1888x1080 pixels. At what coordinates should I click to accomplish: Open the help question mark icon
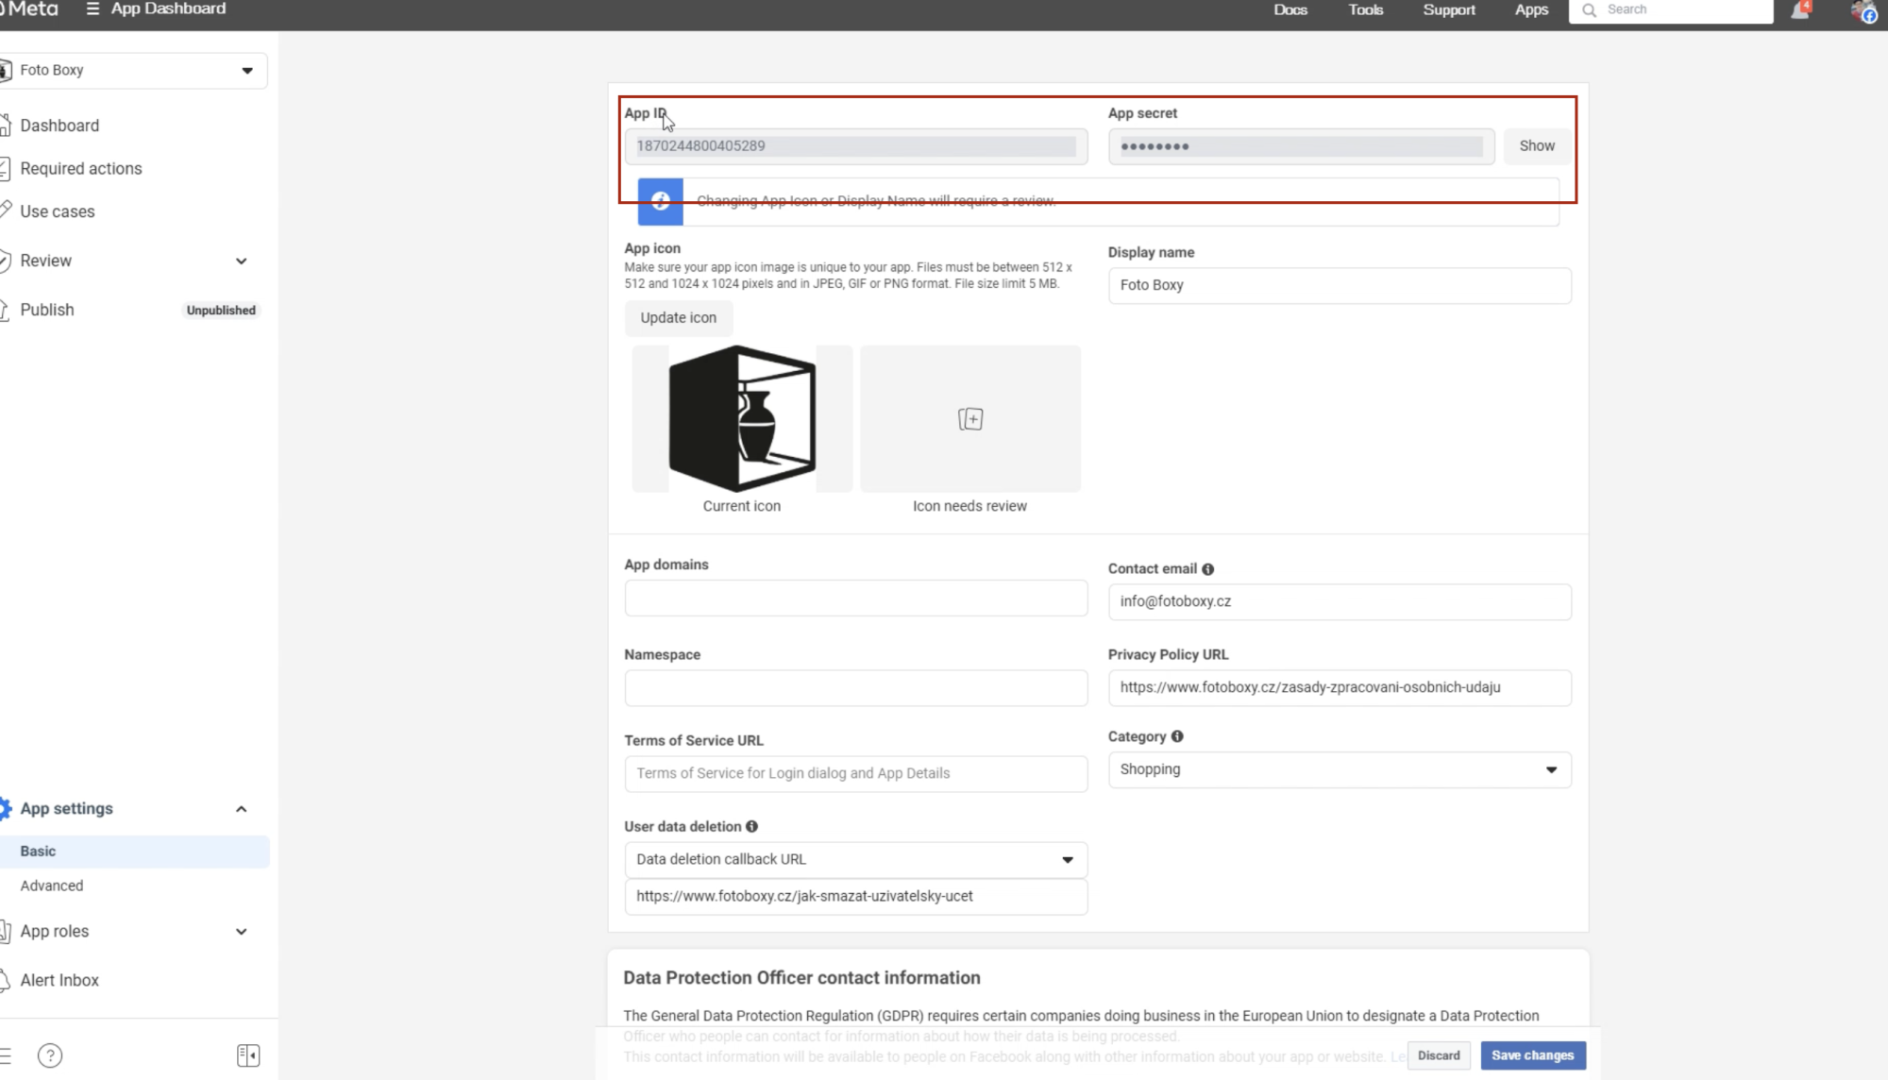50,1055
